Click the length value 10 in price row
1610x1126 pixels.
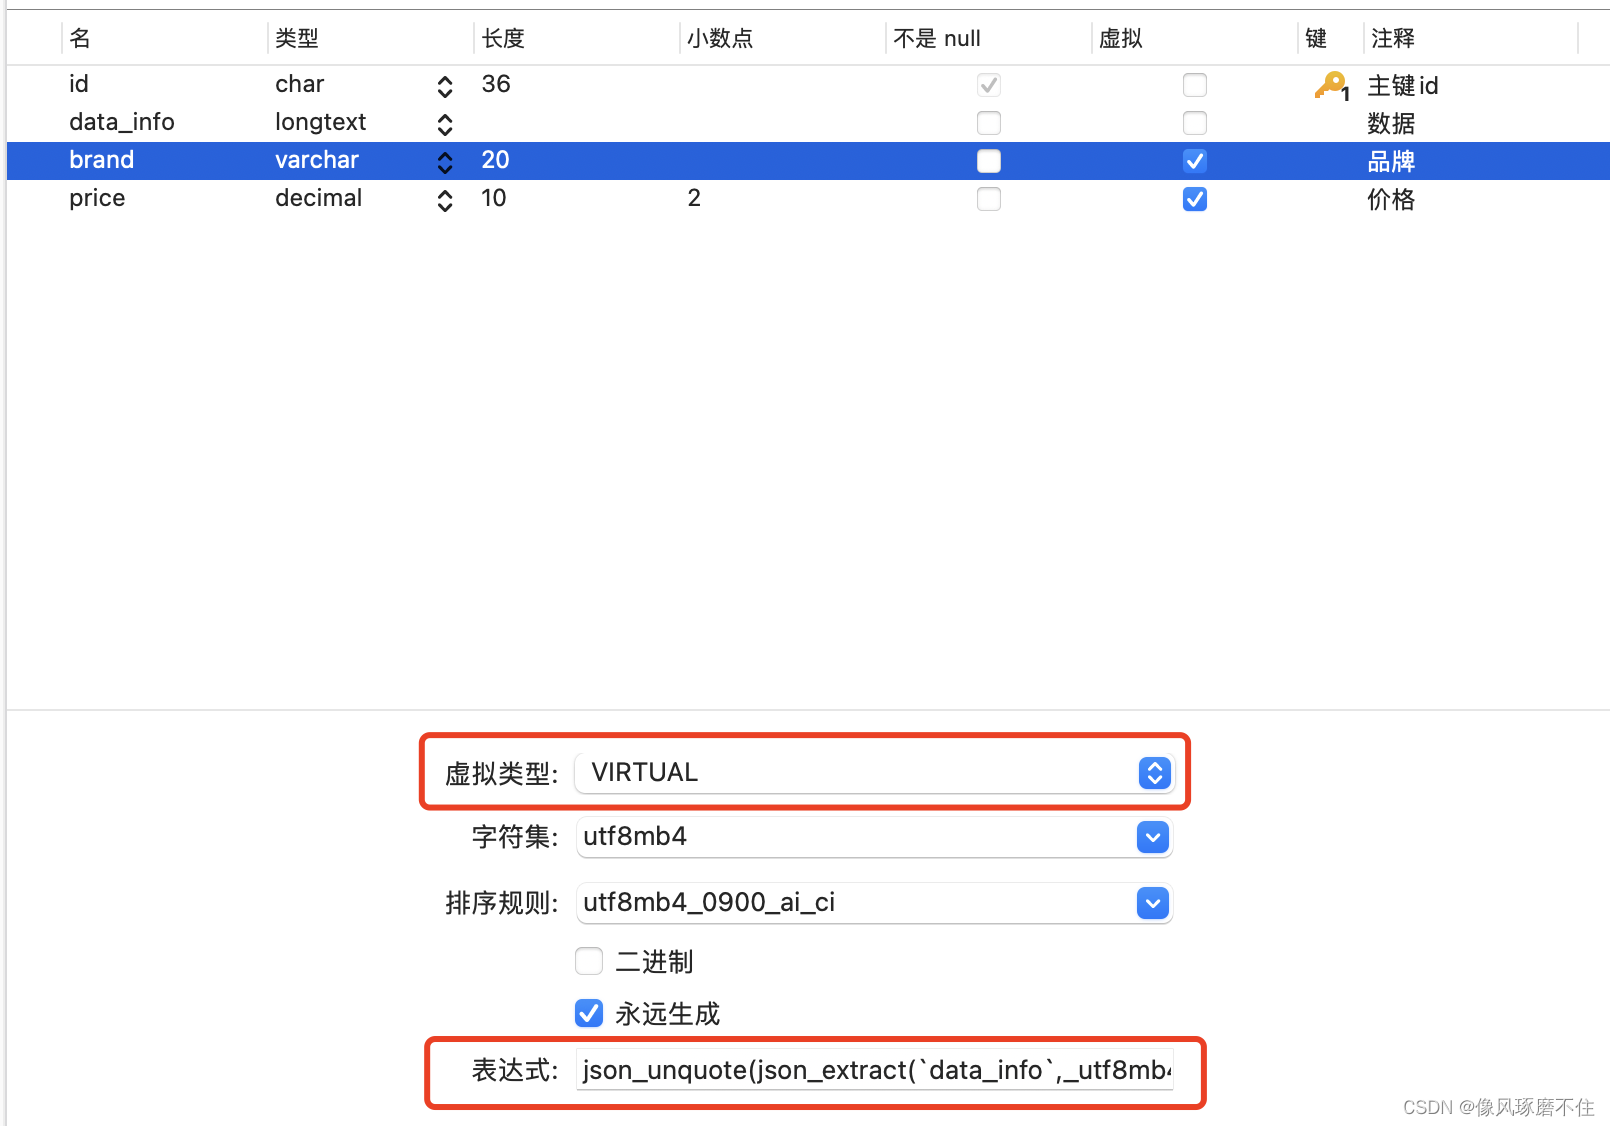click(494, 198)
